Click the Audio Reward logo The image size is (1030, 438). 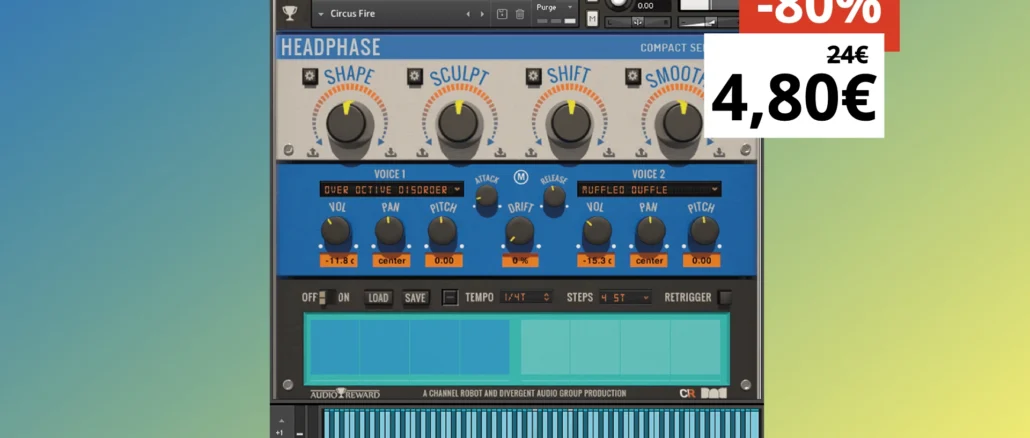coord(345,393)
